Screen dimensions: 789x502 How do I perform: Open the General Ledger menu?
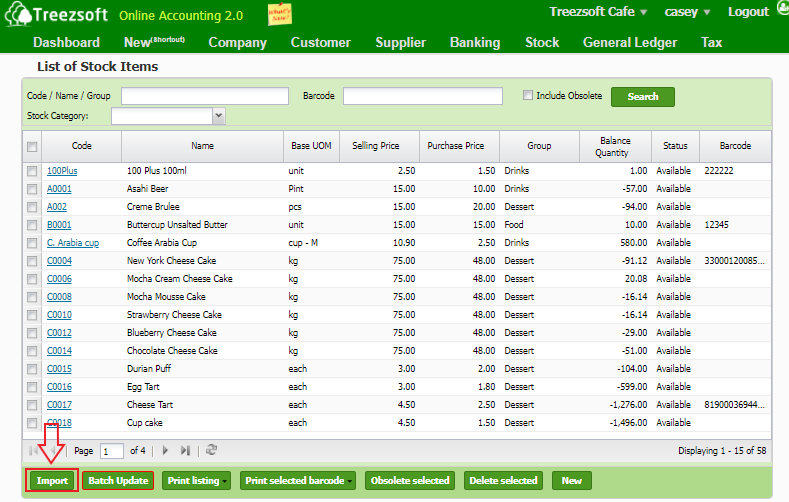click(629, 42)
